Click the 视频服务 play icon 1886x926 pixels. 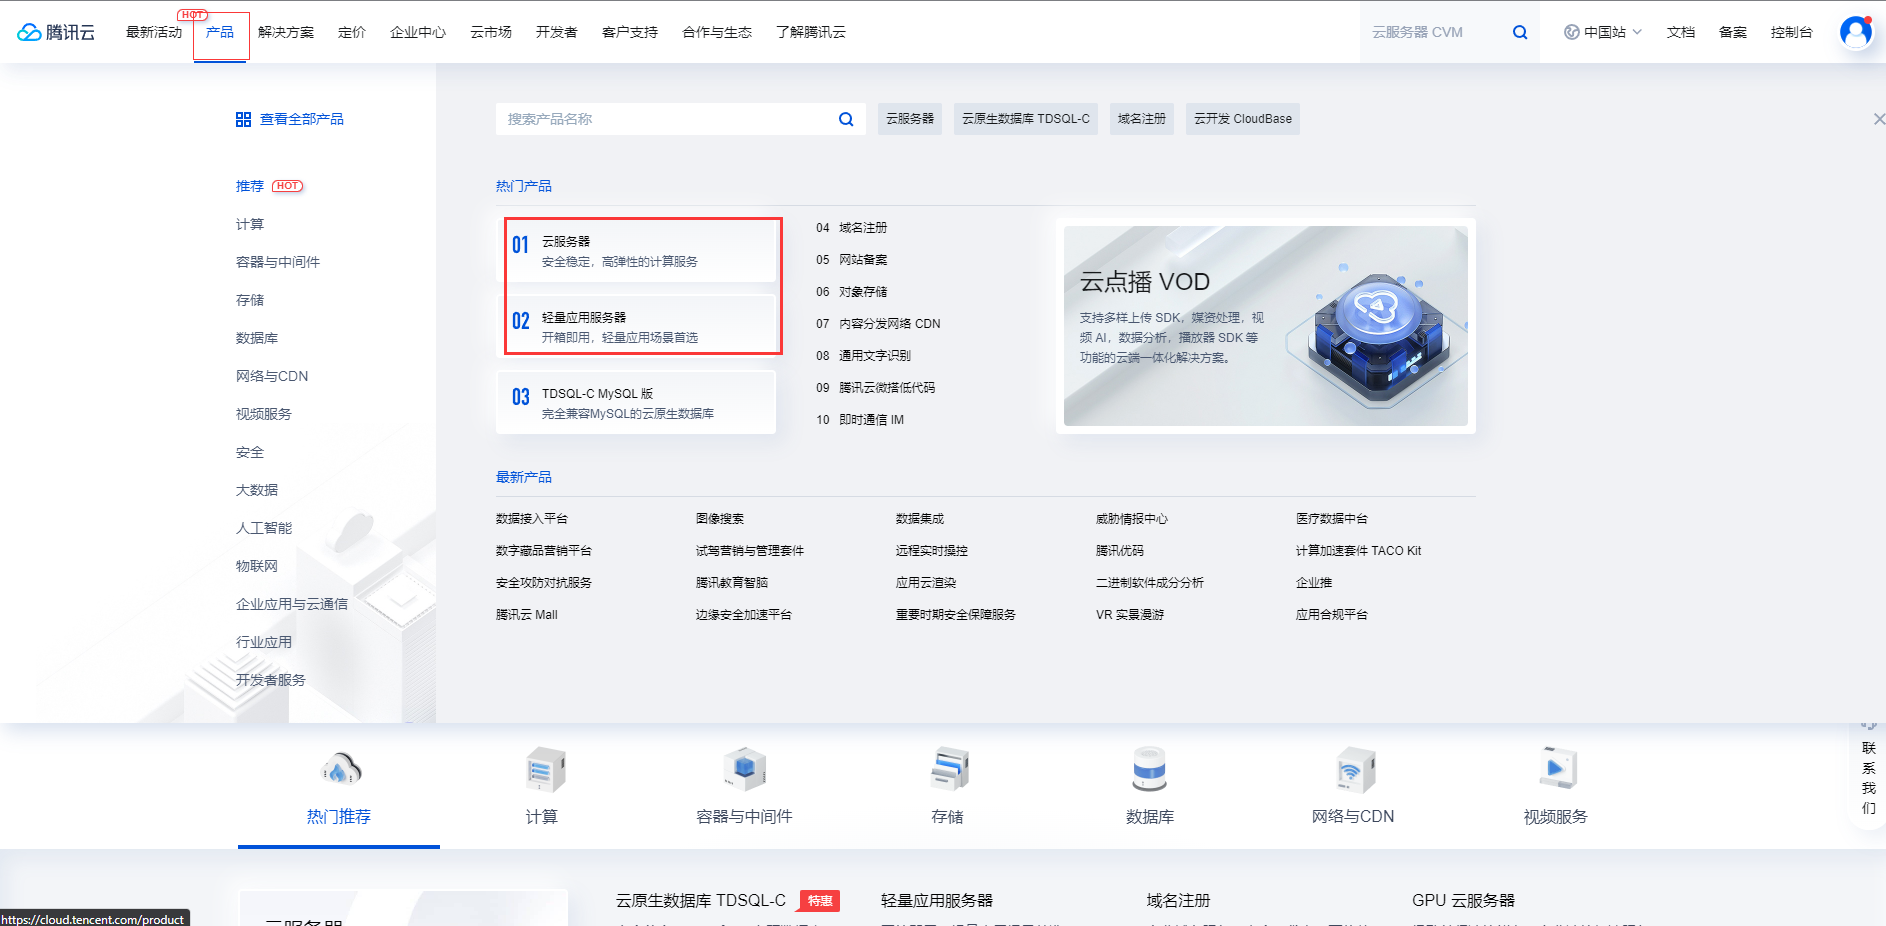click(1557, 770)
